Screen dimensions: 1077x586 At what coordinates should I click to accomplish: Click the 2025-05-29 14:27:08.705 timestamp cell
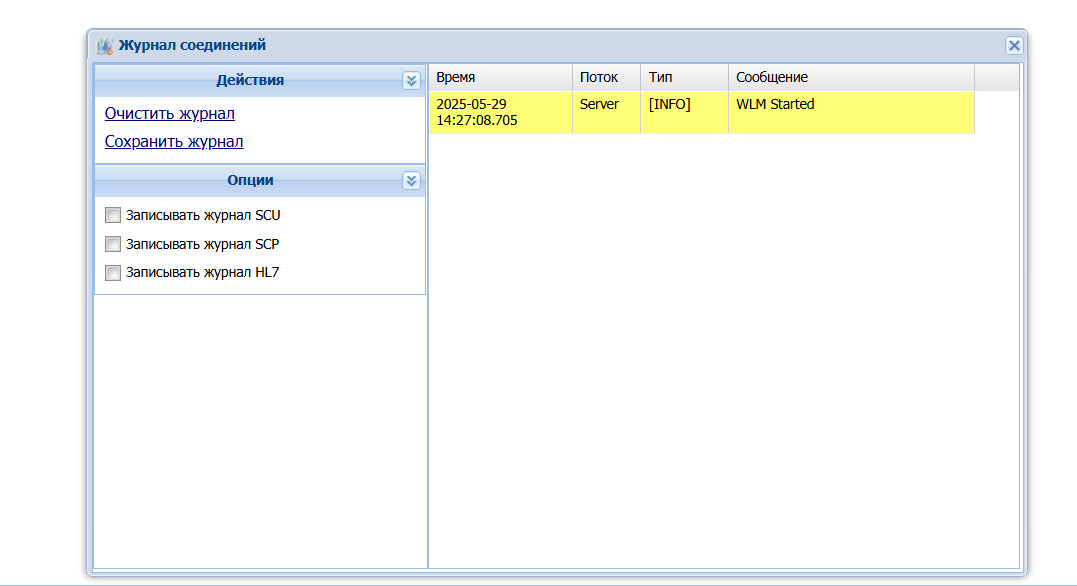point(500,112)
